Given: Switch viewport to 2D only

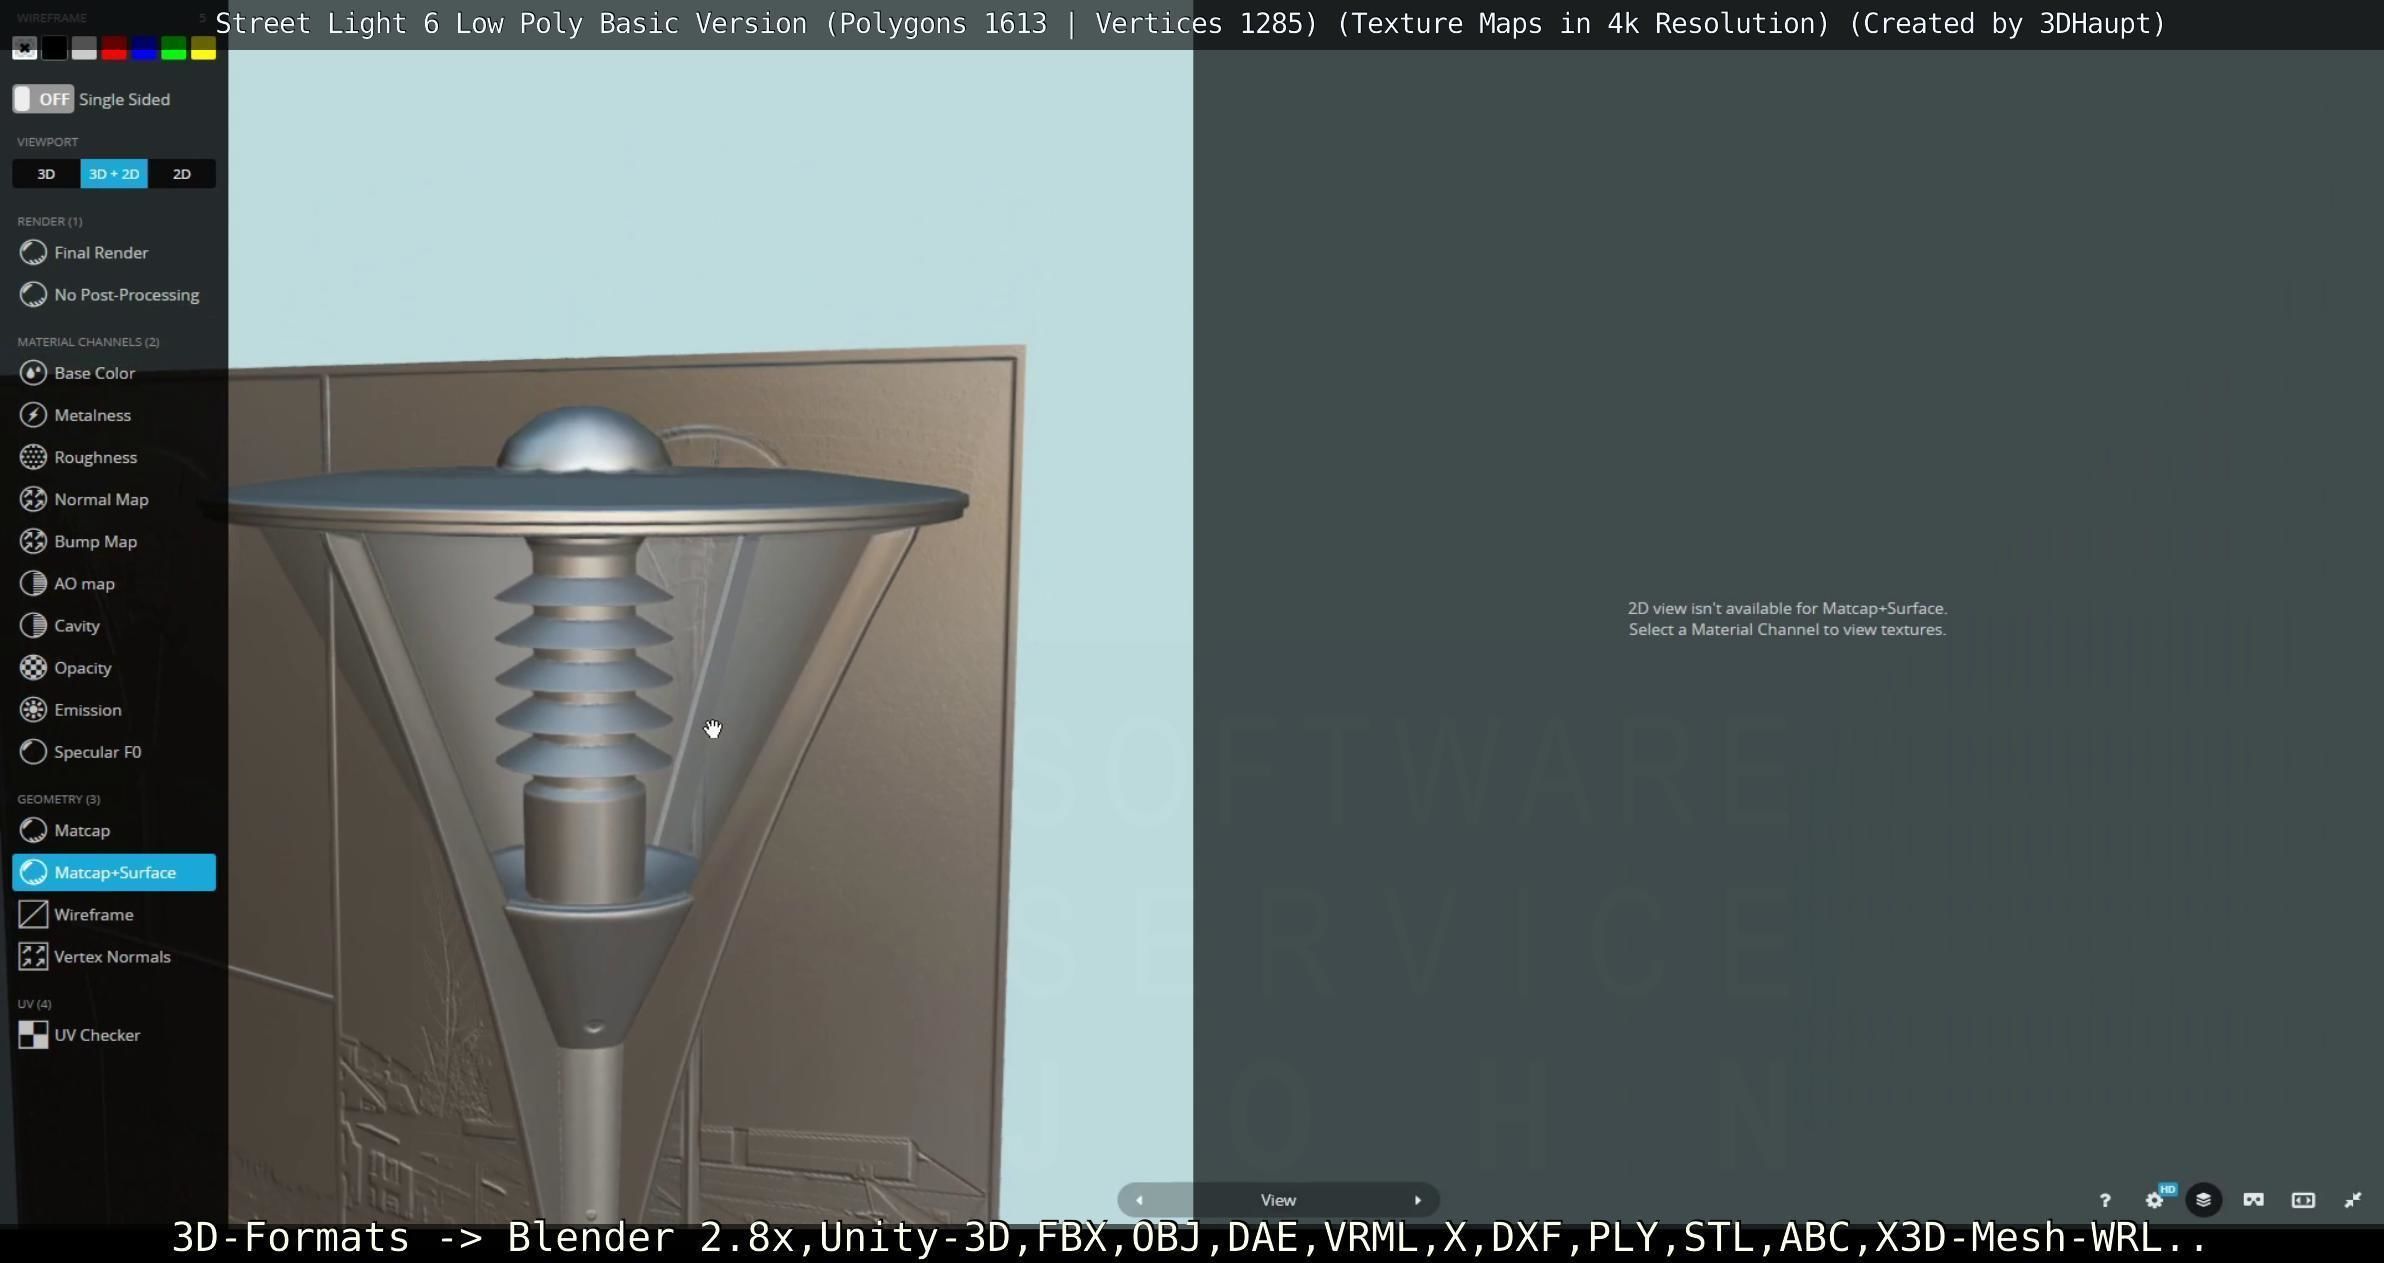Looking at the screenshot, I should click(182, 174).
